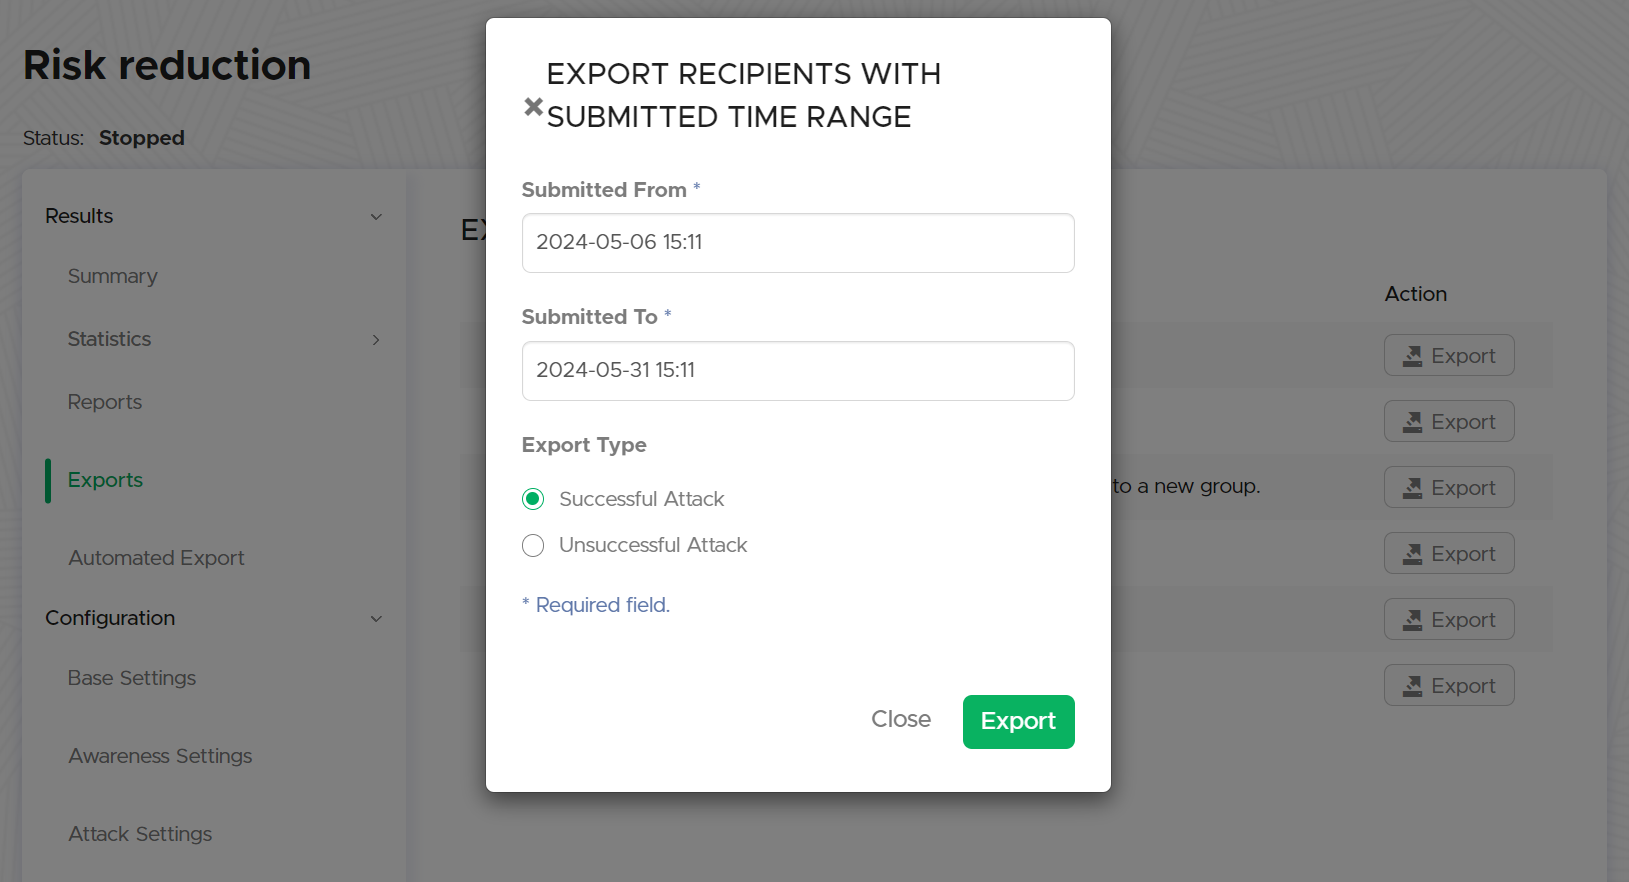
Task: Click the first Export button under Action
Action: pyautogui.click(x=1449, y=355)
